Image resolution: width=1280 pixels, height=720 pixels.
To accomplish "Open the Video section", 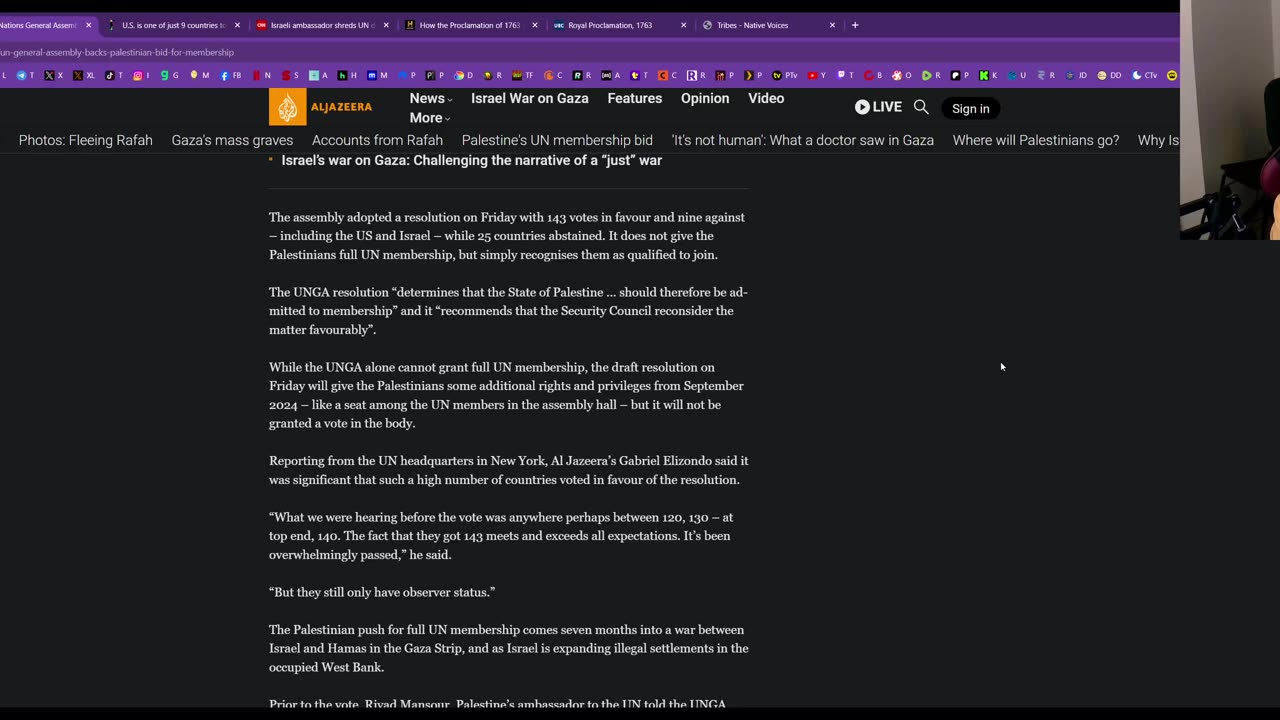I will 766,98.
